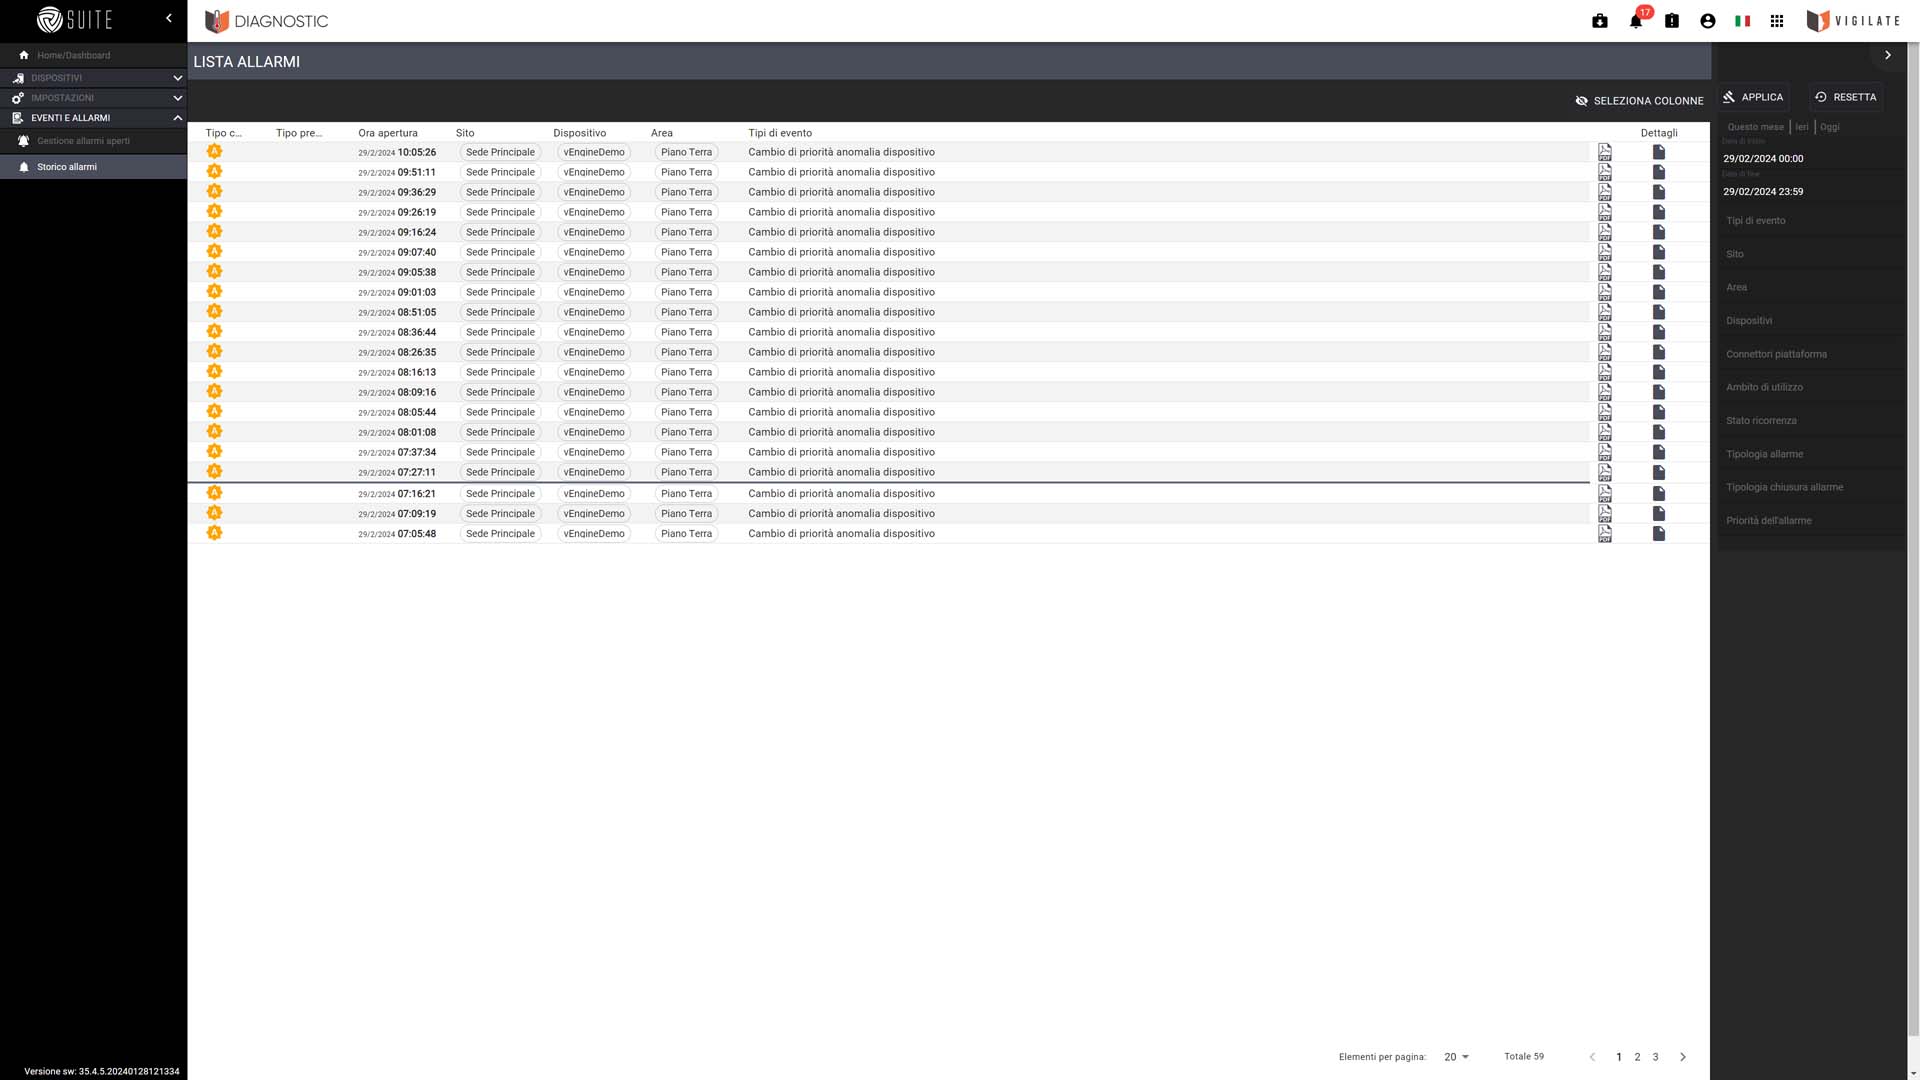Open the Tipologia chiusura allarme filter
This screenshot has width=1920, height=1080.
pyautogui.click(x=1812, y=487)
